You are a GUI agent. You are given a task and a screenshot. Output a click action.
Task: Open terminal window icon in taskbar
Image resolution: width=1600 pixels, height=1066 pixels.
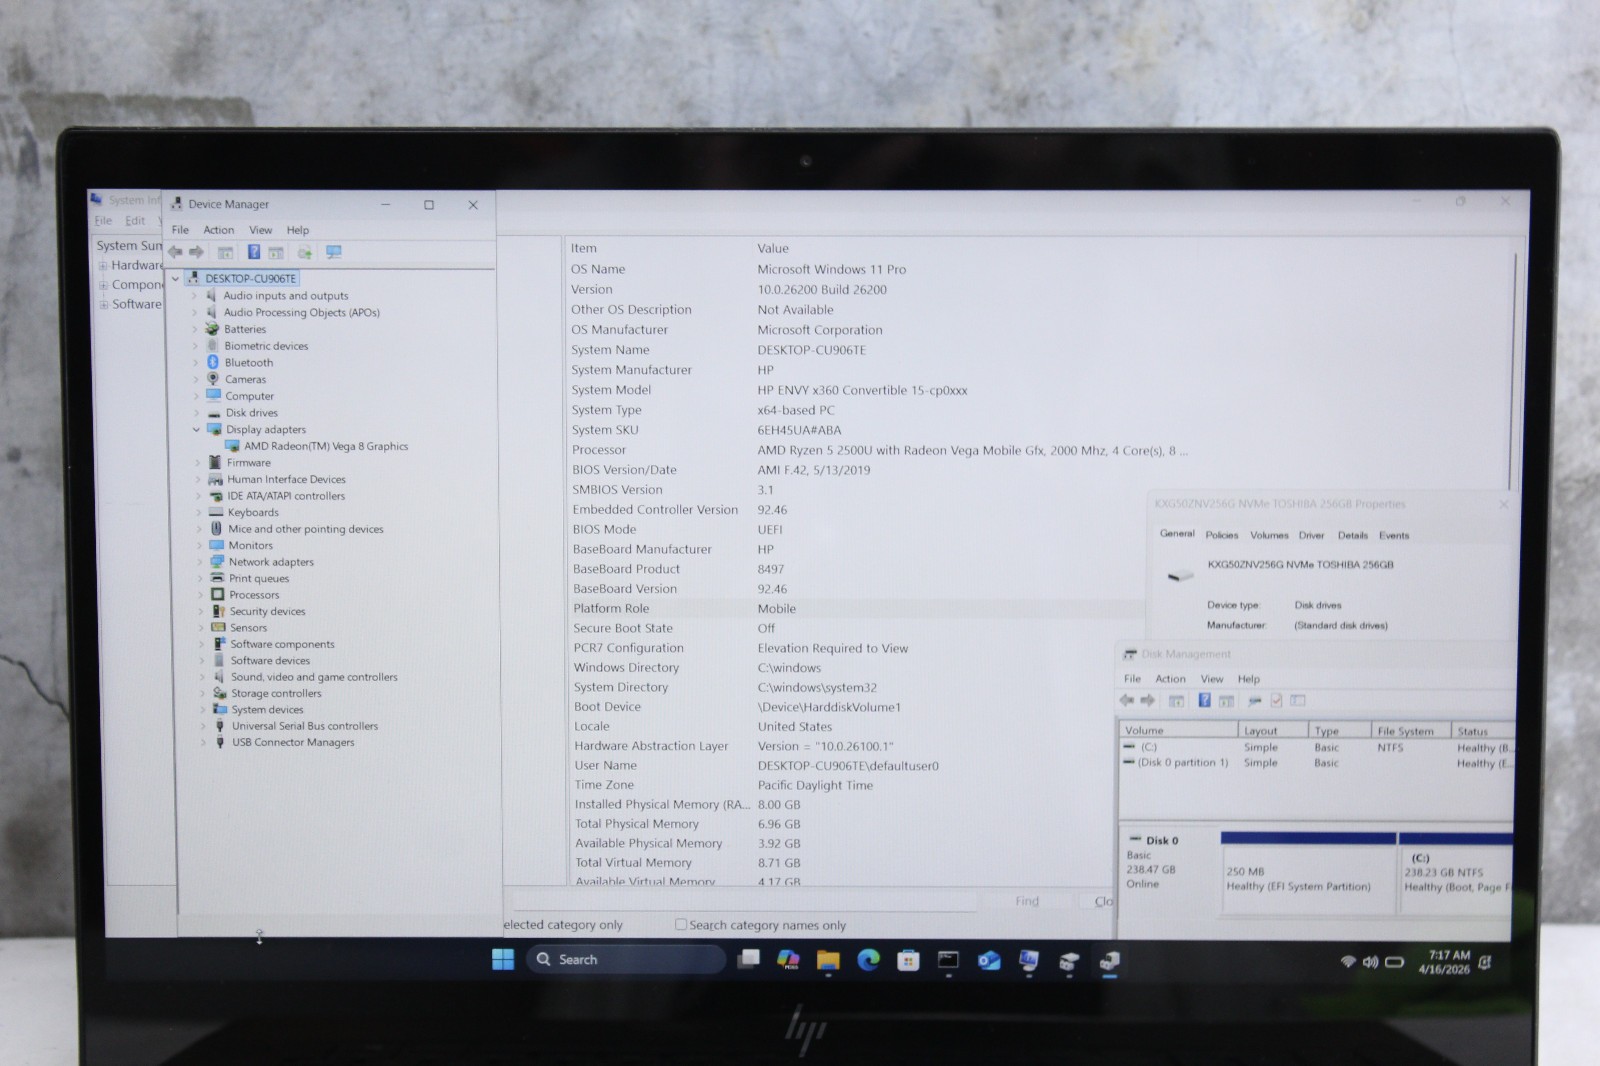pos(948,960)
